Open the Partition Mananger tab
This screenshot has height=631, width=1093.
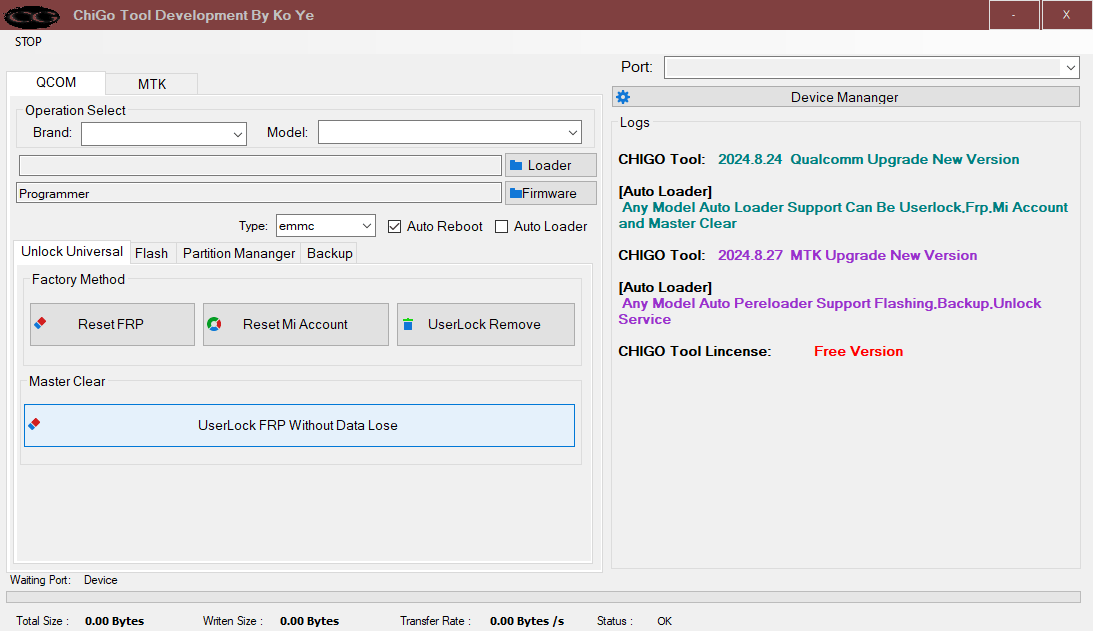tap(239, 253)
